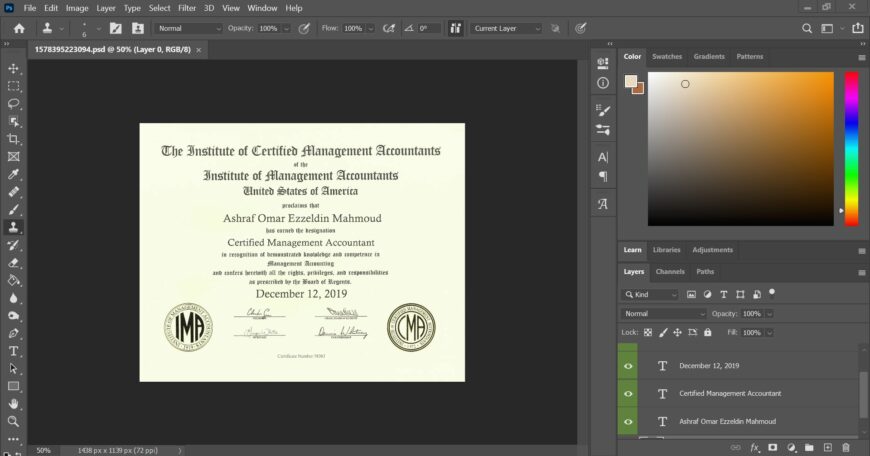This screenshot has width=870, height=456.
Task: Select the Clone Stamp tool in toolbox
Action: [x=13, y=227]
